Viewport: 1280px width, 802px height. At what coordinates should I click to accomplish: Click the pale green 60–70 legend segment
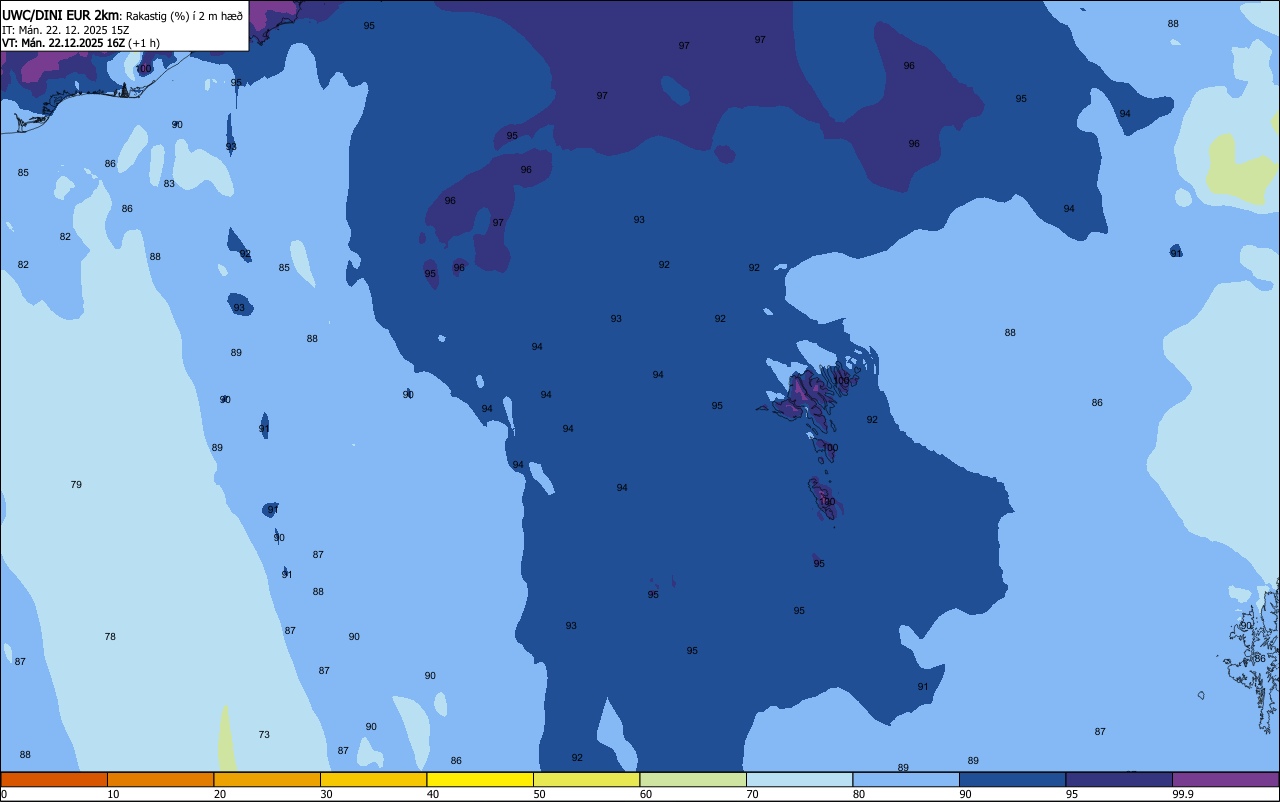693,779
